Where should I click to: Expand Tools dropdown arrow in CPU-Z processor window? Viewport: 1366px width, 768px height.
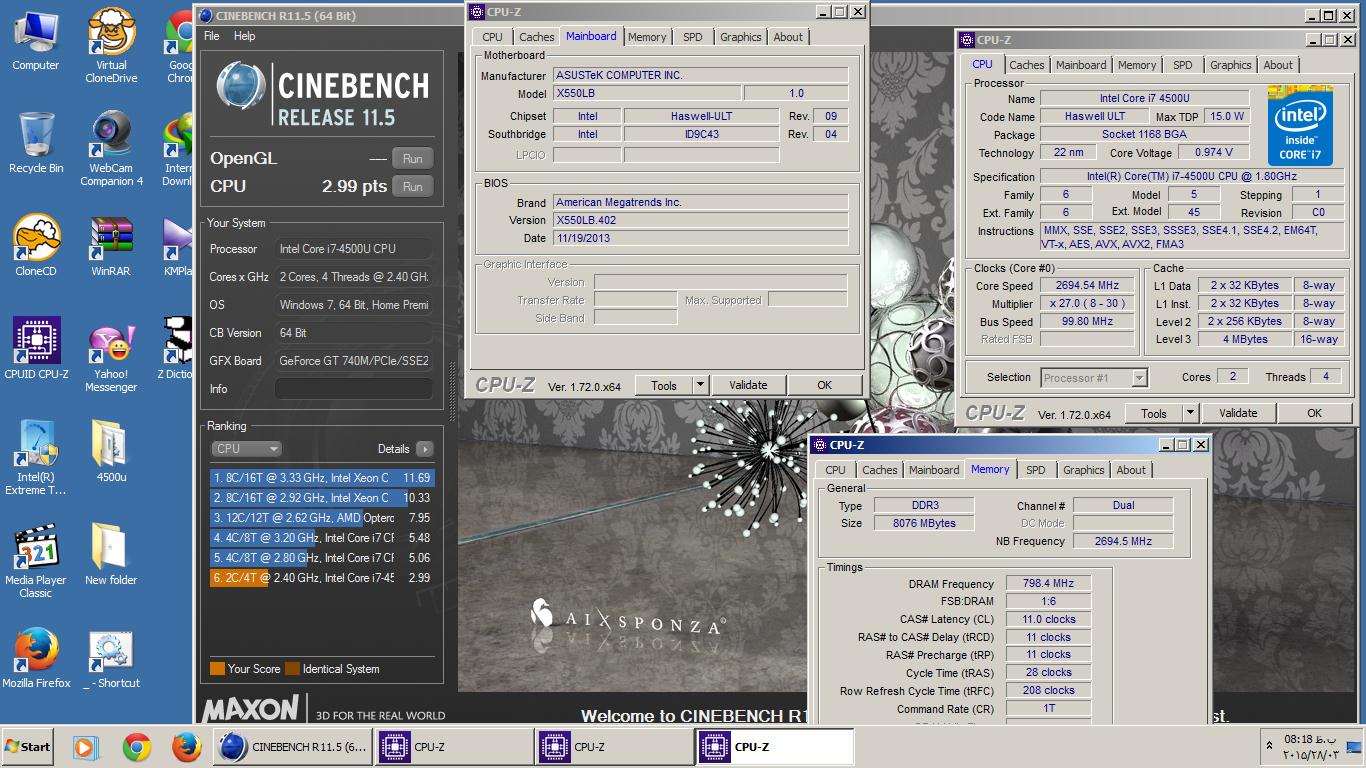1190,413
